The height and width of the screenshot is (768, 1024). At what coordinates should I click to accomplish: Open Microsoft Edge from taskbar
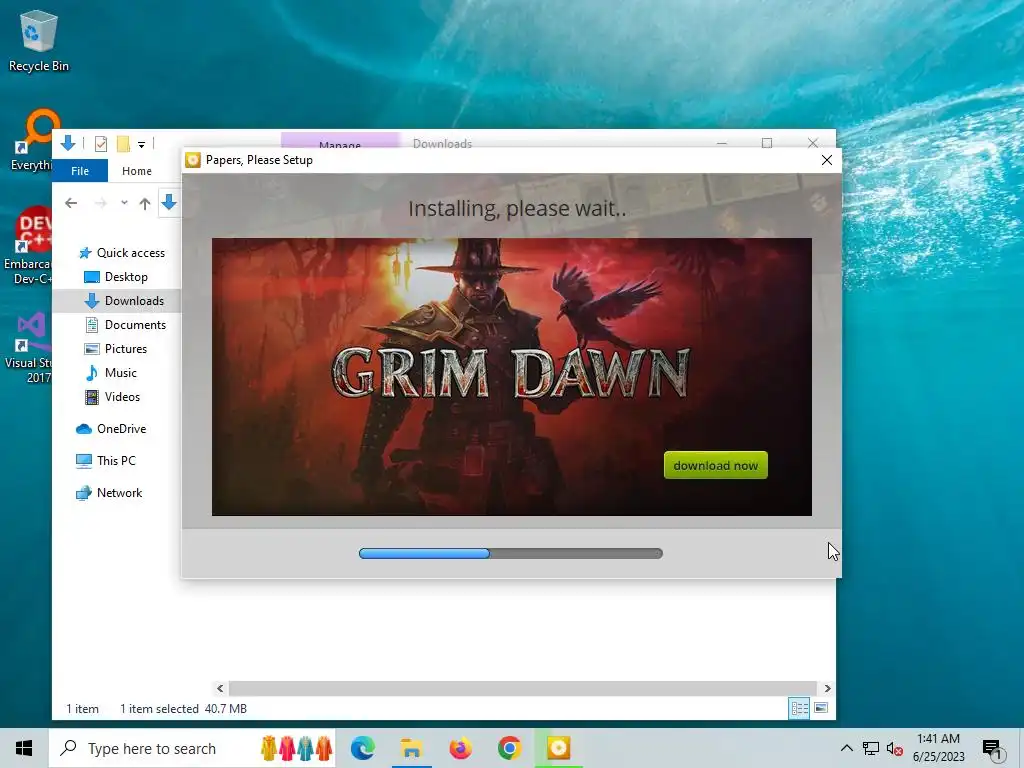[362, 748]
